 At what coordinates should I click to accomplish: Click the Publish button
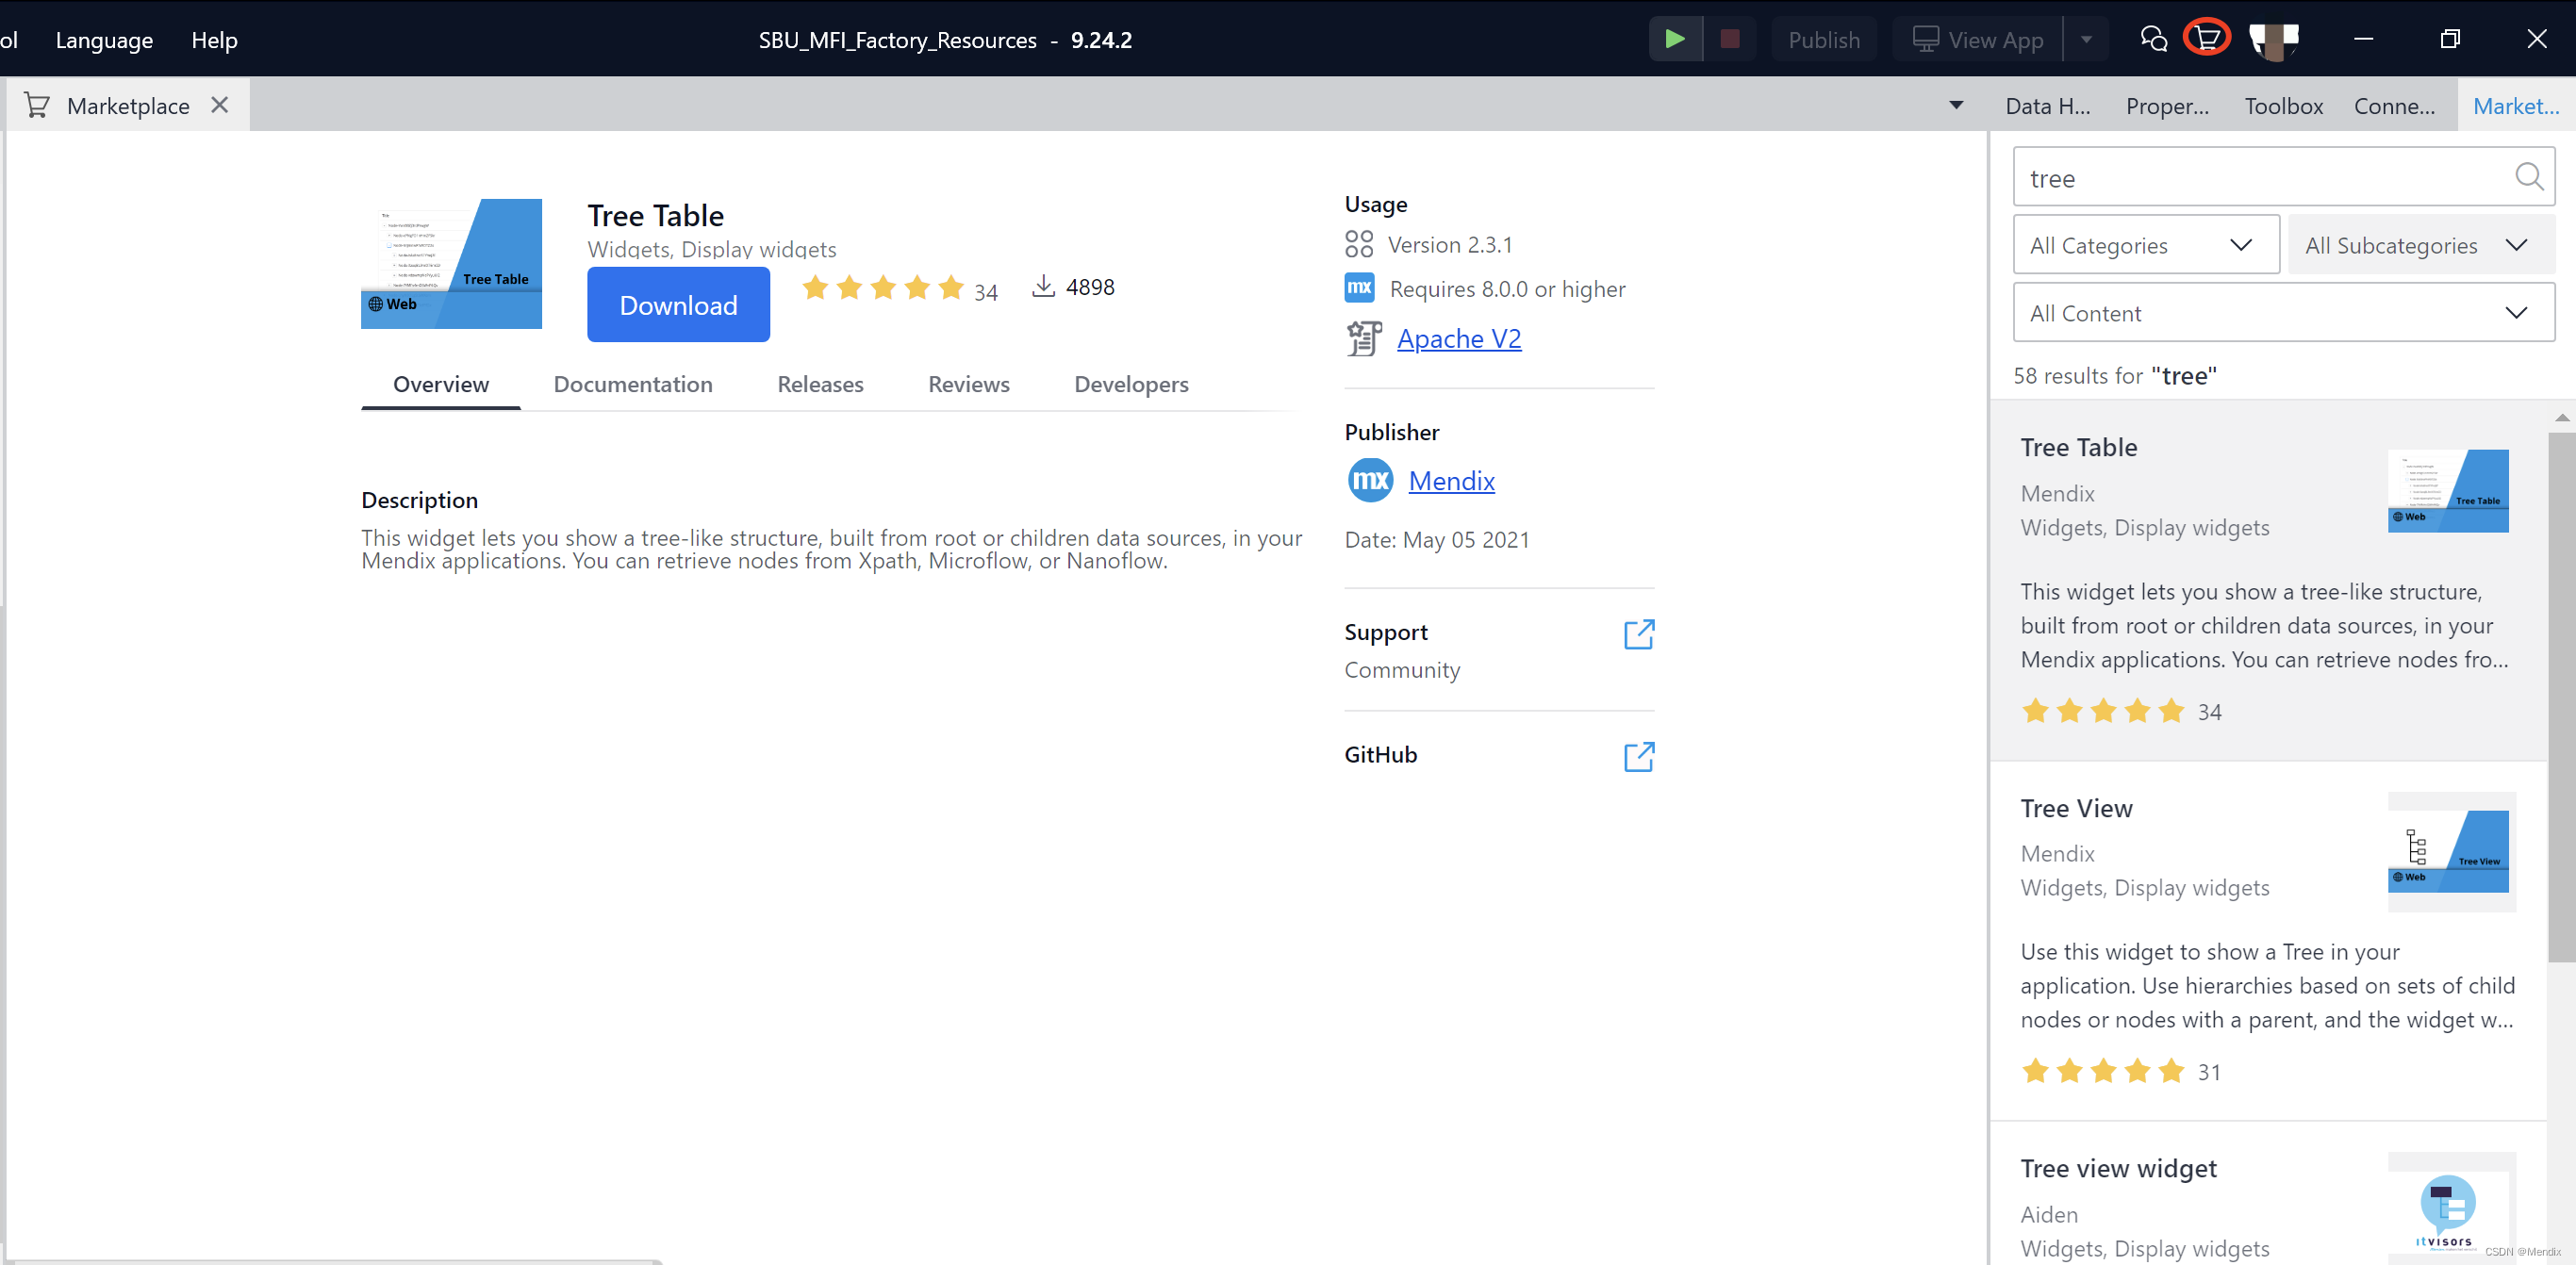pyautogui.click(x=1824, y=40)
